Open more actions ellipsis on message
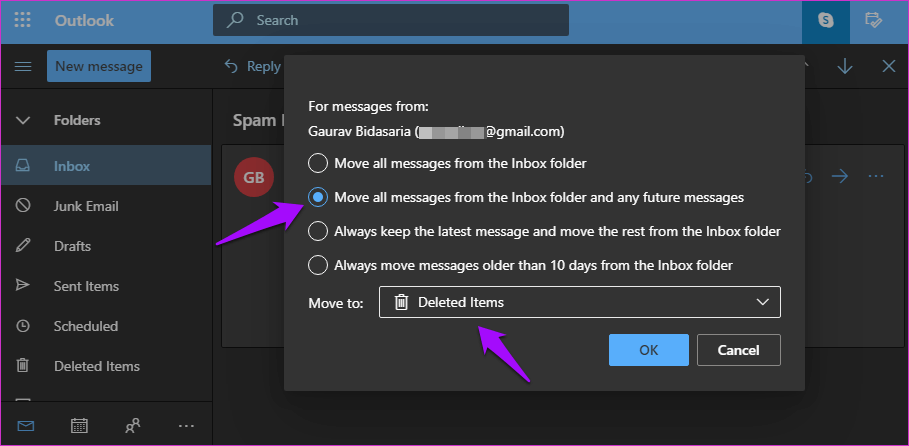This screenshot has height=446, width=909. 876,176
